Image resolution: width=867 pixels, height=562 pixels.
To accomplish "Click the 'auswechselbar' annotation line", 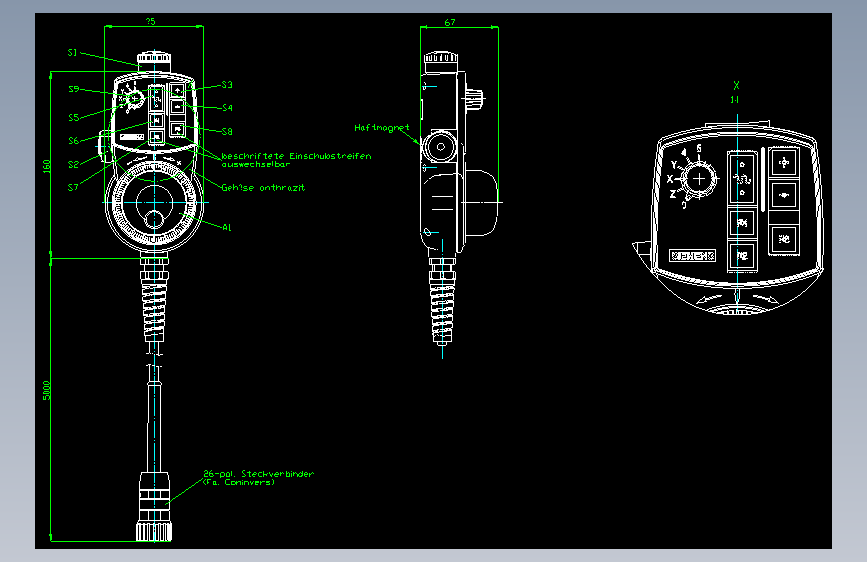I will (255, 164).
